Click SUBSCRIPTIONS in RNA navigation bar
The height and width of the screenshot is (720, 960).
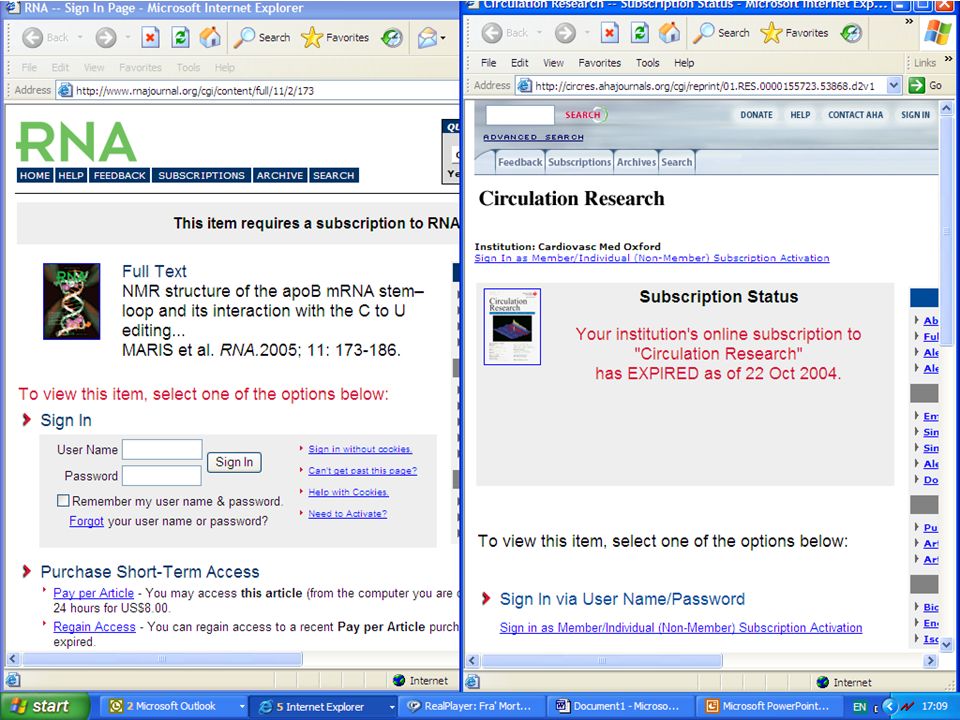[201, 175]
